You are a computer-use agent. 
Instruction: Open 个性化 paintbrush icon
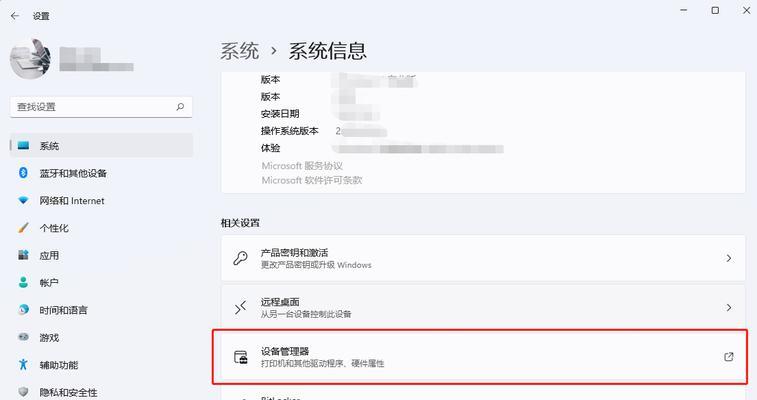[x=23, y=228]
